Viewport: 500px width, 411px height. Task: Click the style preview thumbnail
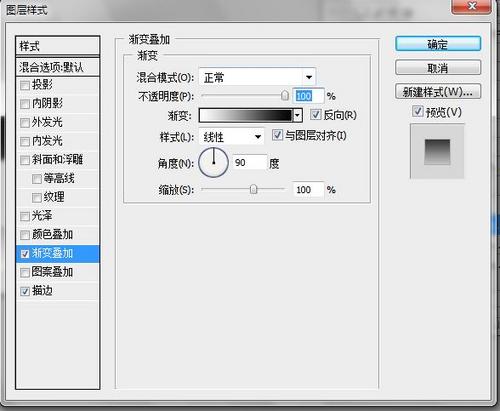pos(437,151)
